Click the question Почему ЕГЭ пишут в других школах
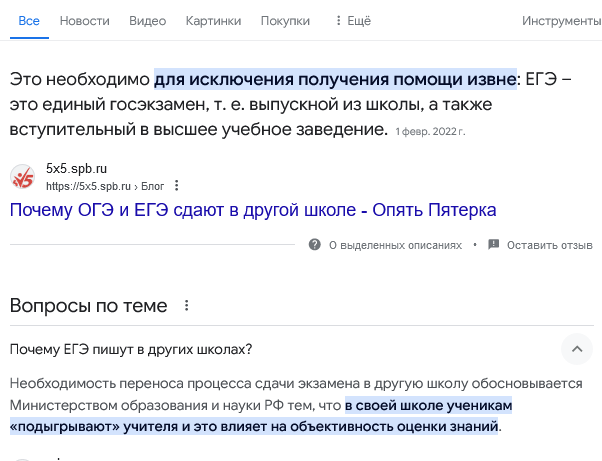The image size is (602, 461). pyautogui.click(x=131, y=349)
